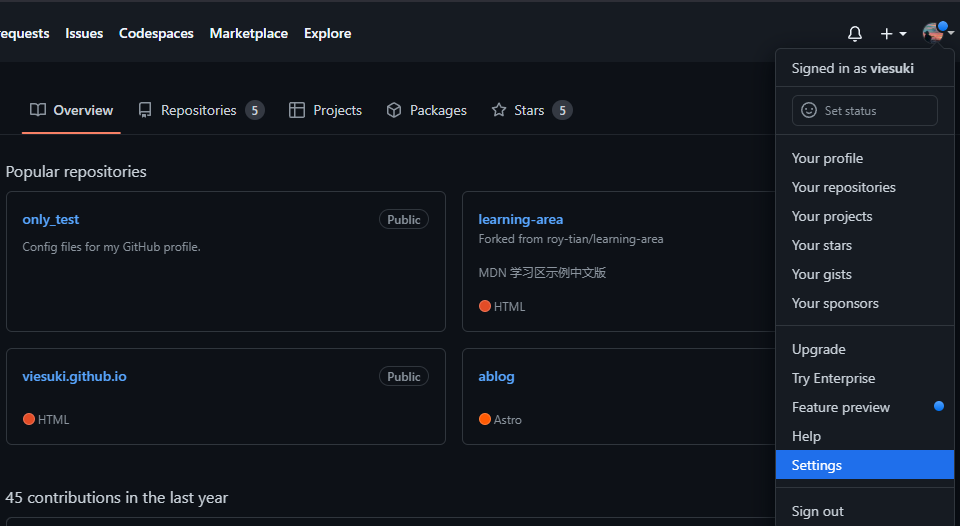Open the viesuki.github.io repository

click(74, 376)
